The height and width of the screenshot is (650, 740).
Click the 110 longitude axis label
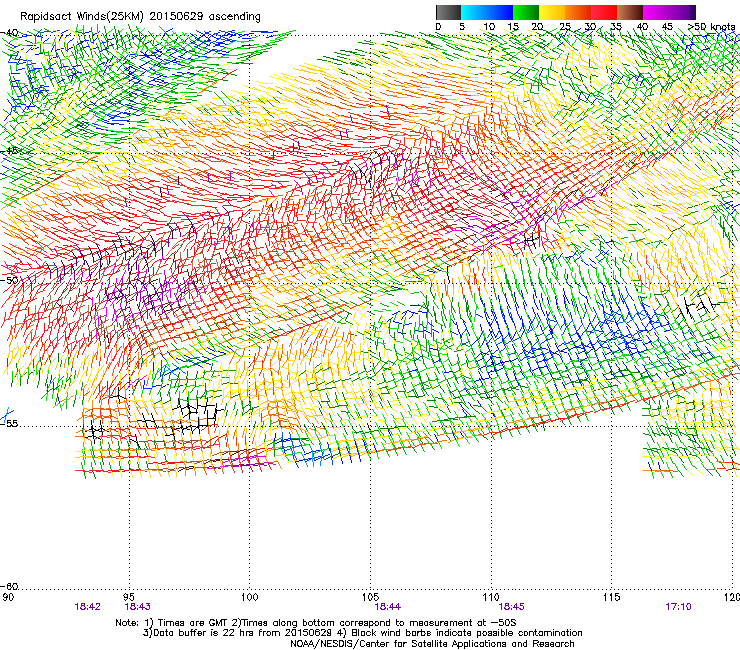click(491, 597)
